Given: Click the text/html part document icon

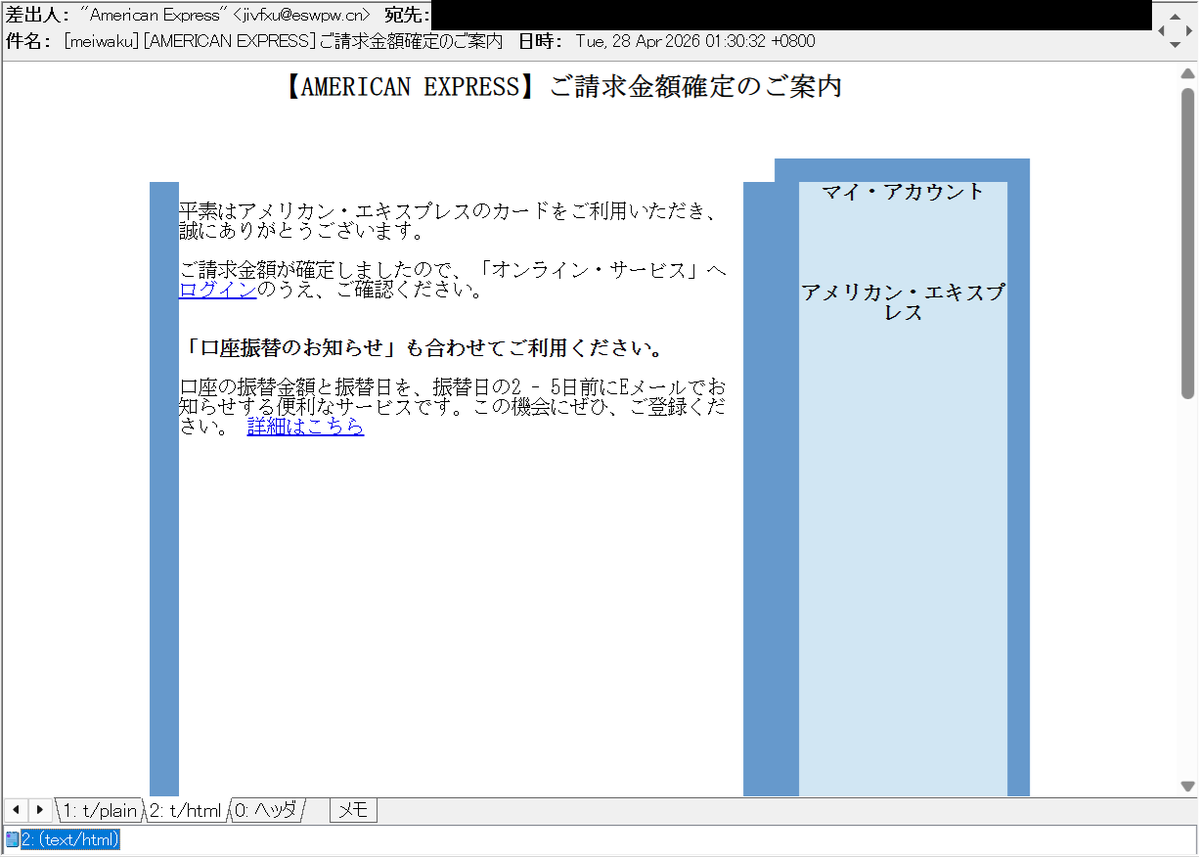Looking at the screenshot, I should [12, 839].
